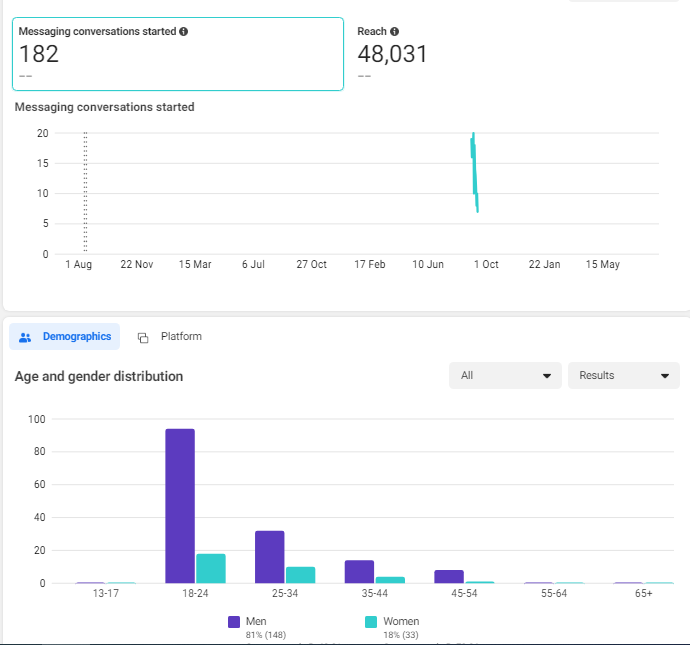Click the Men bar for 18-24
Viewport: 690px width, 645px height.
tap(180, 506)
